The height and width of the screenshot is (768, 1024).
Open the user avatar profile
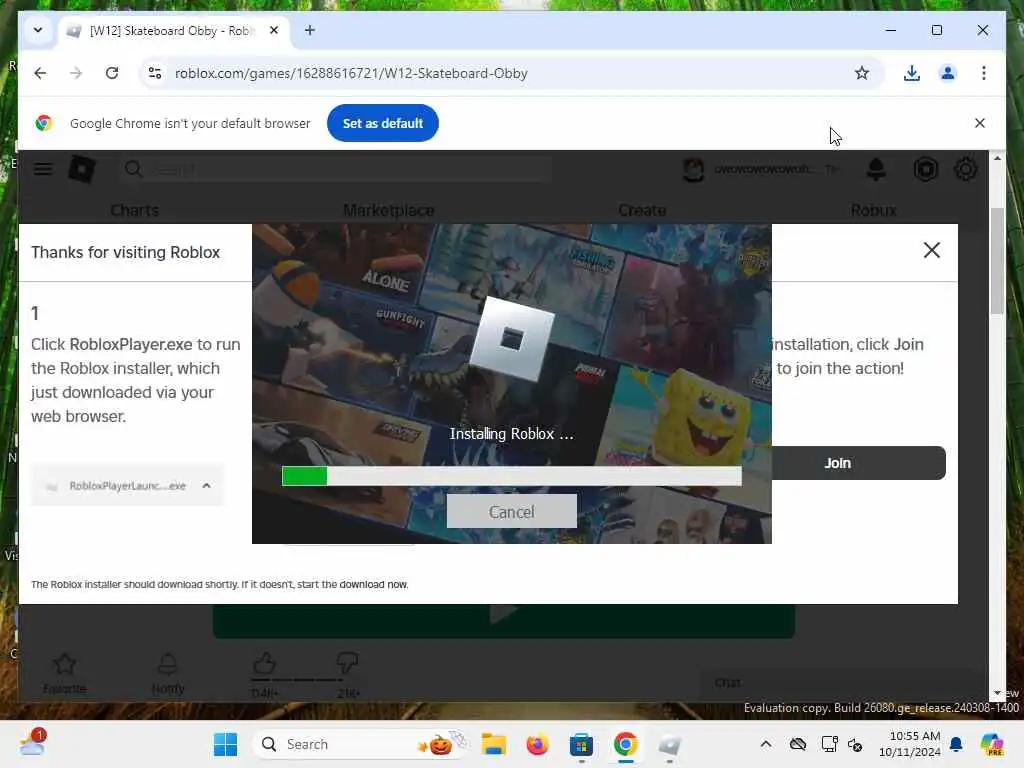coord(694,169)
